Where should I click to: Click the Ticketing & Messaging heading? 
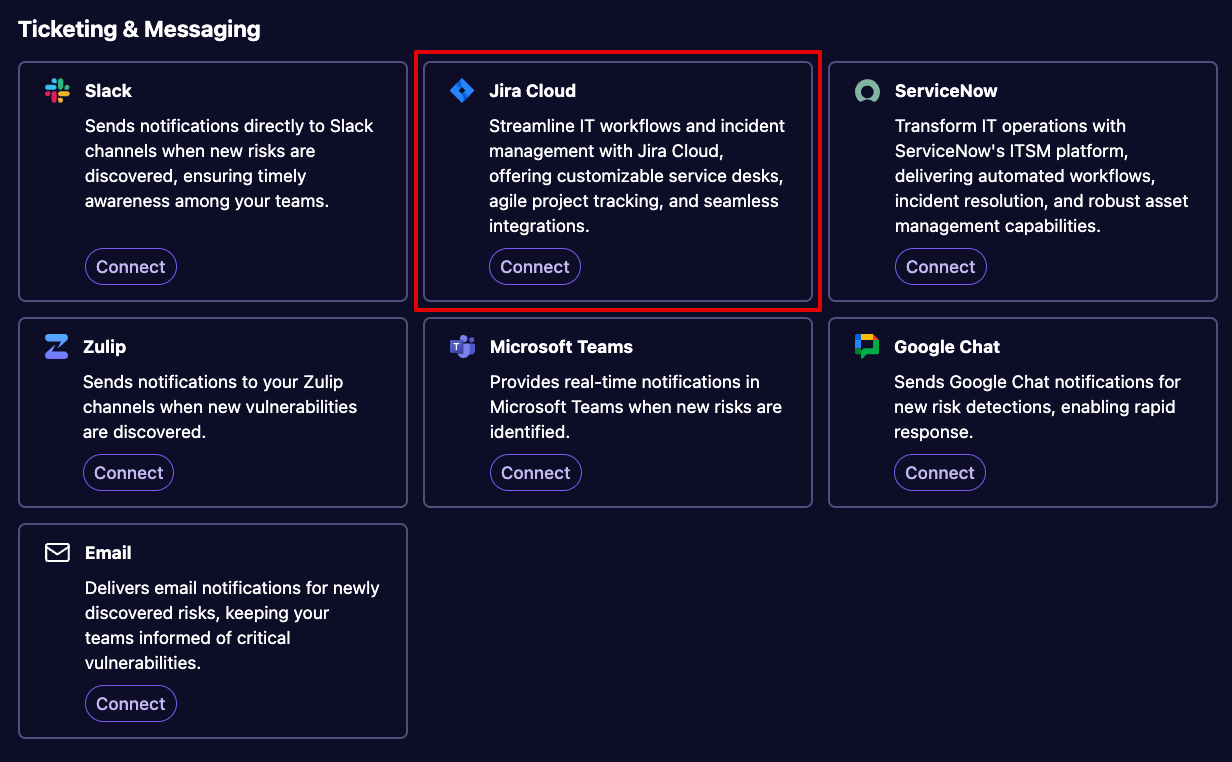tap(139, 29)
